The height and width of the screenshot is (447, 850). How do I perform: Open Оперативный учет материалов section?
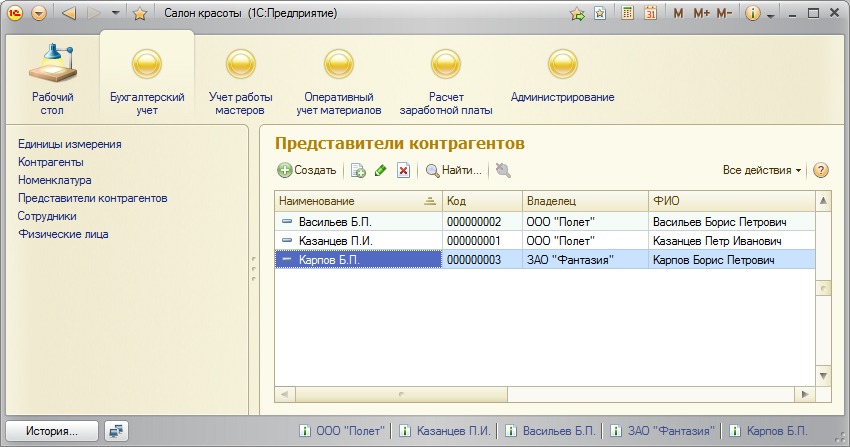[338, 81]
